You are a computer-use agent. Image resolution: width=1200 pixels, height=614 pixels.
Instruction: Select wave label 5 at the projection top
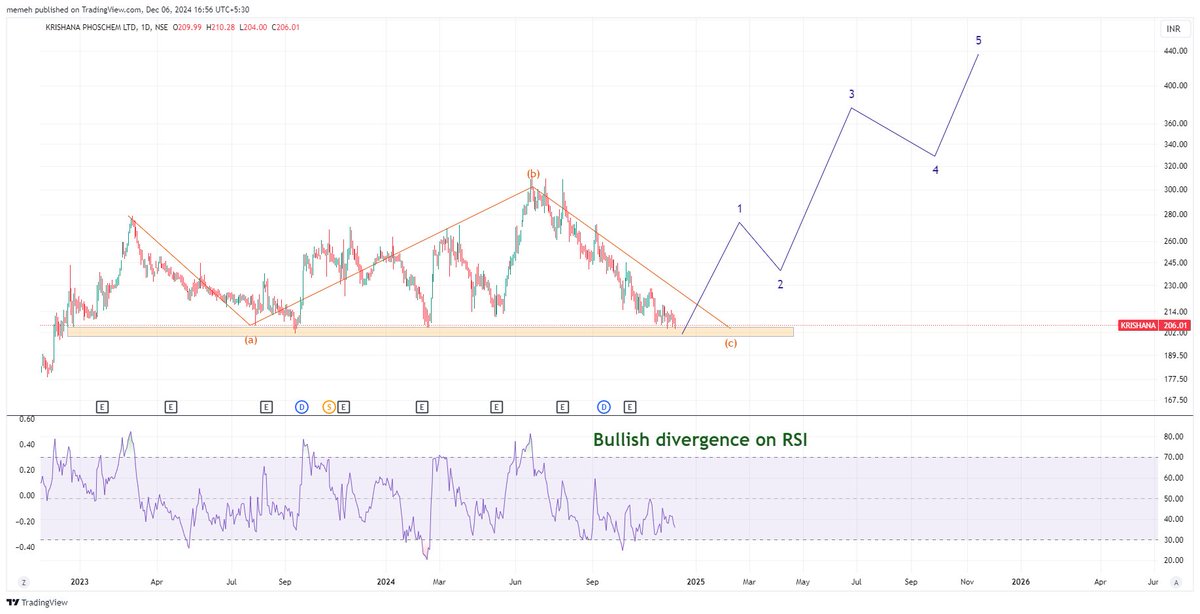978,41
